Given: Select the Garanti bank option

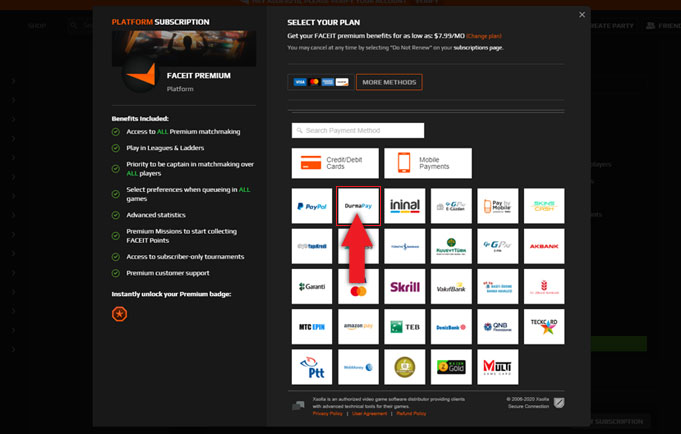Looking at the screenshot, I should click(x=311, y=287).
